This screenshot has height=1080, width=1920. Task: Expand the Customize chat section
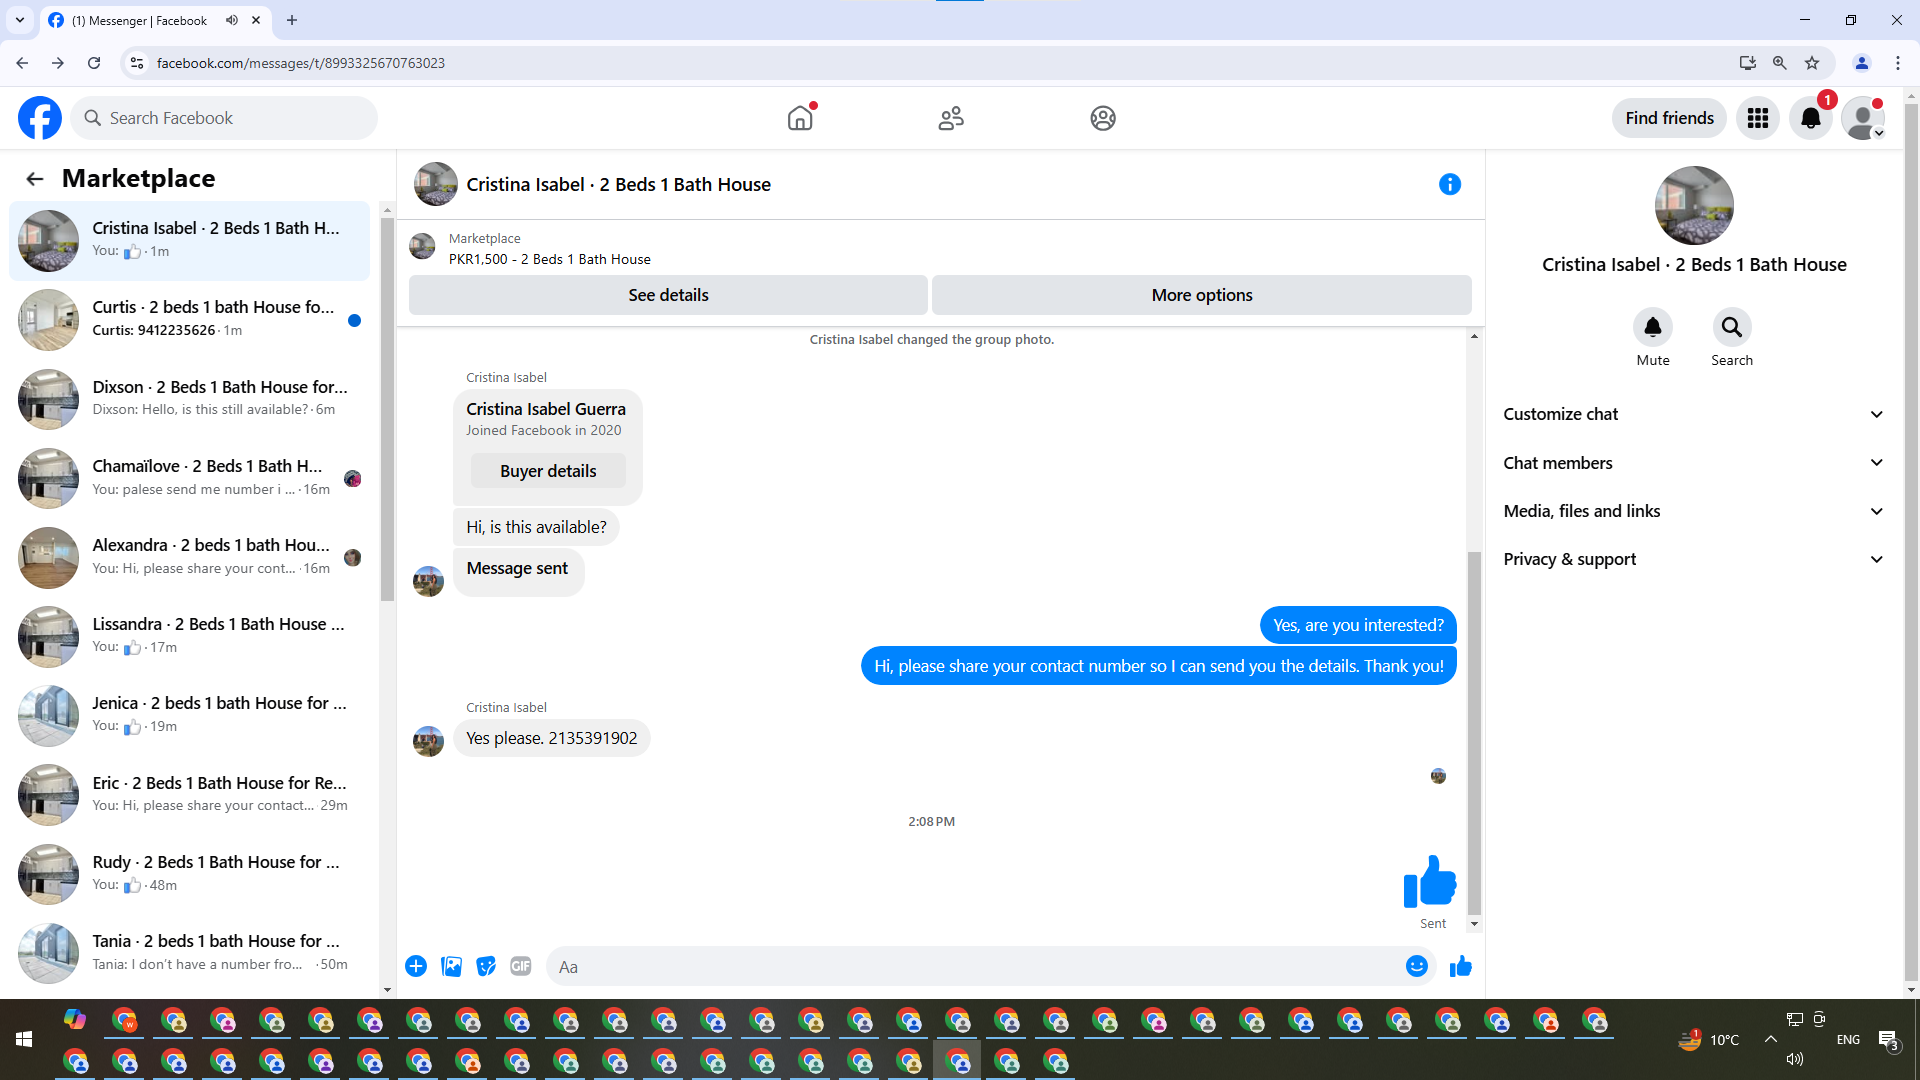point(1692,414)
